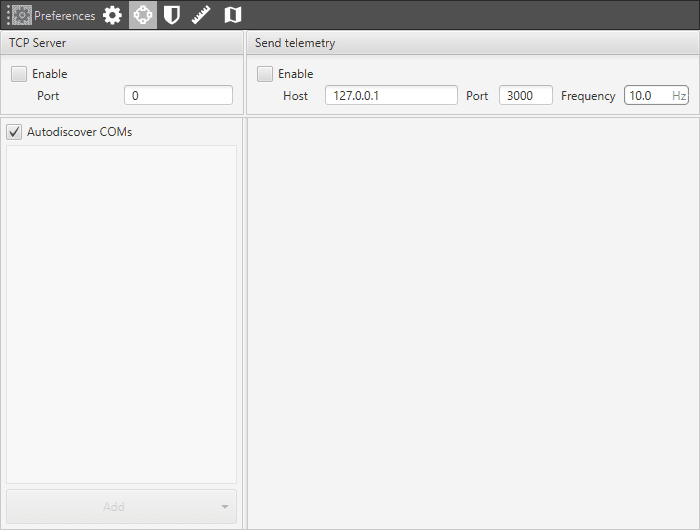The width and height of the screenshot is (700, 530).
Task: Click the Frequency field showing 10.0
Action: tap(656, 96)
